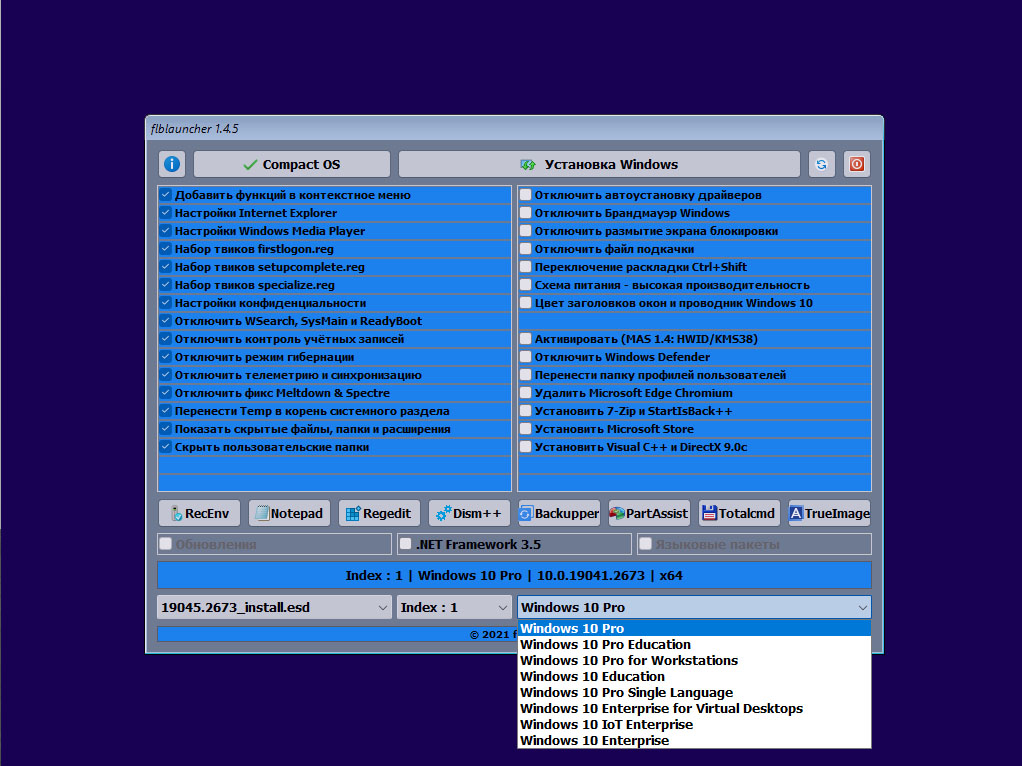Launch RecEnv recovery environment tool
Image resolution: width=1022 pixels, height=766 pixels.
pos(199,513)
